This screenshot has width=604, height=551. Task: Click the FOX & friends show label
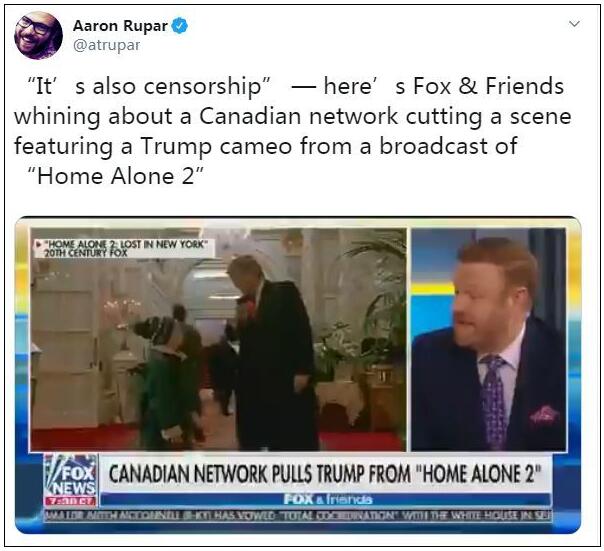(328, 499)
